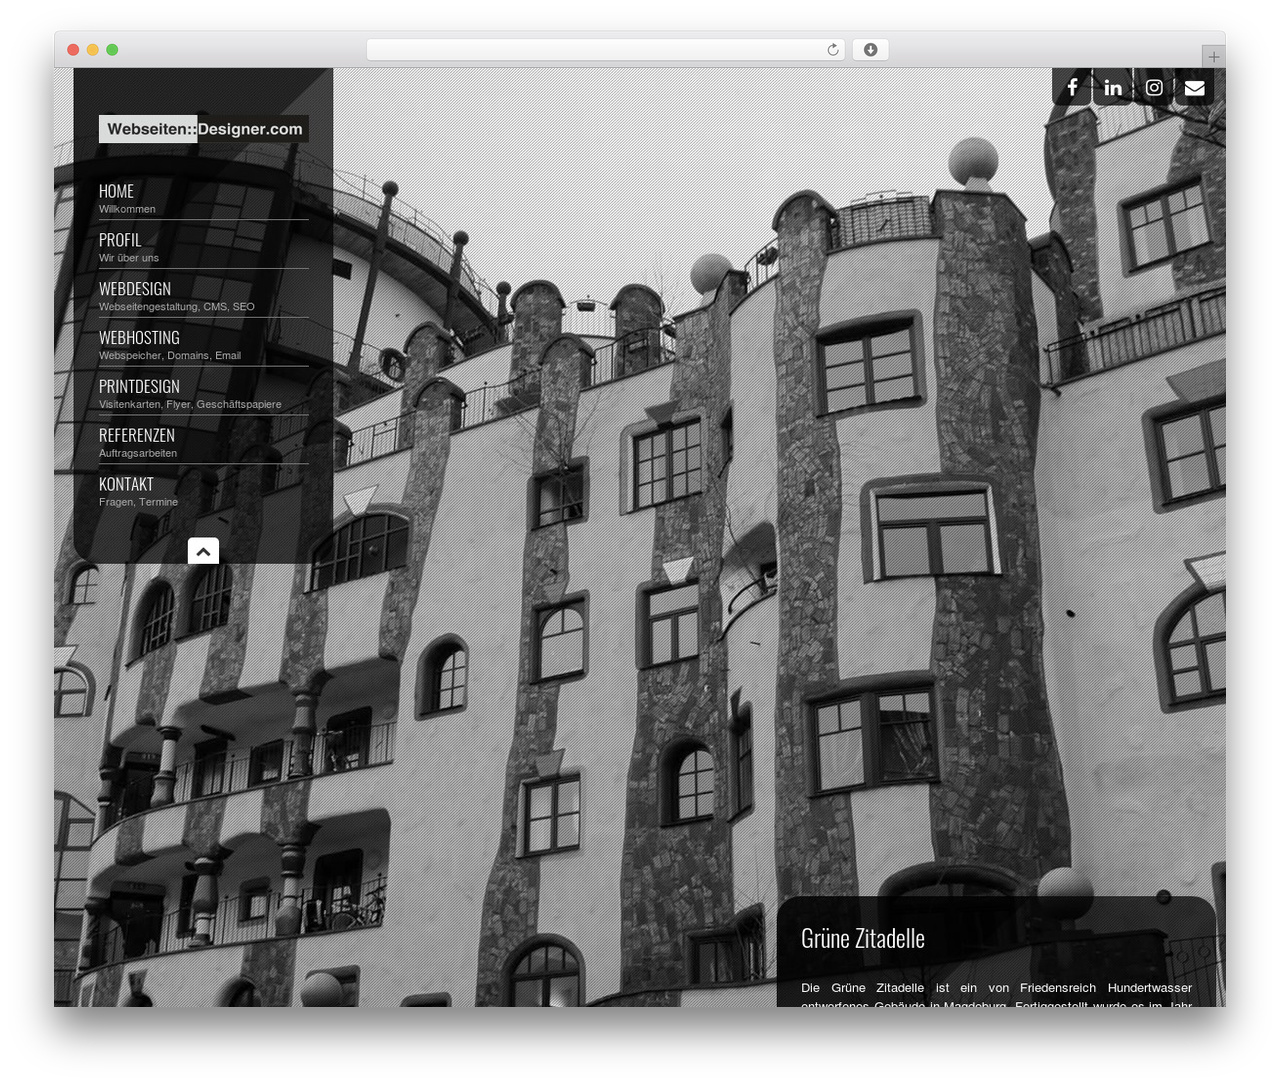This screenshot has height=1084, width=1280.
Task: Click the Webseiten::Designer.com logo
Action: (x=204, y=129)
